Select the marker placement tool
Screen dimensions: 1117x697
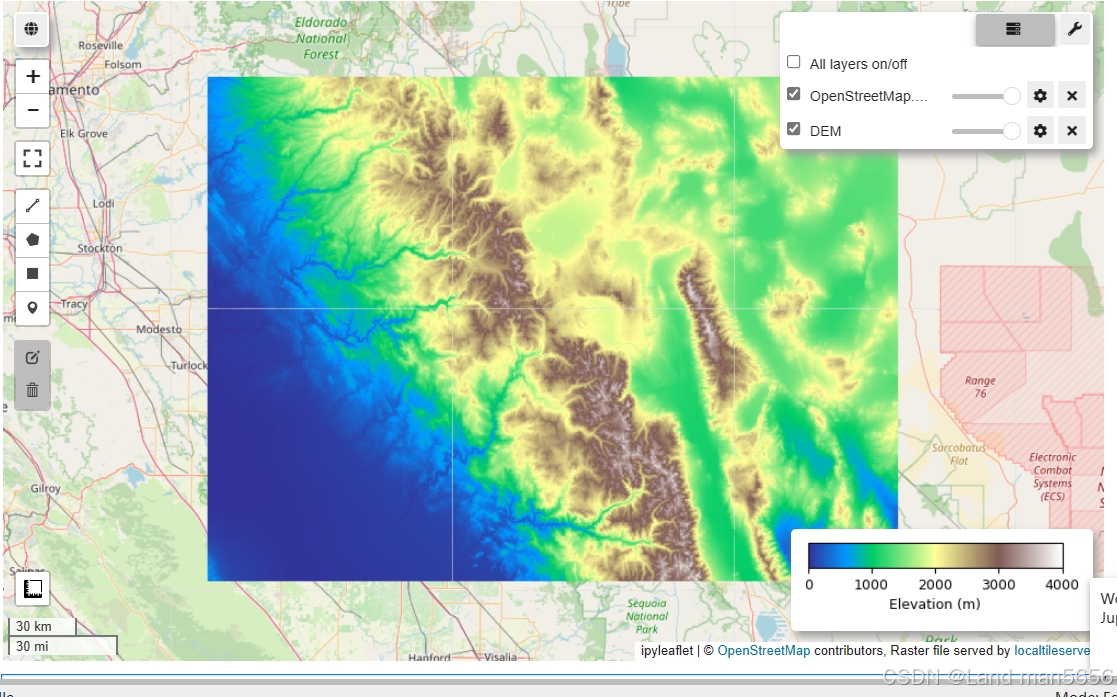[x=32, y=307]
